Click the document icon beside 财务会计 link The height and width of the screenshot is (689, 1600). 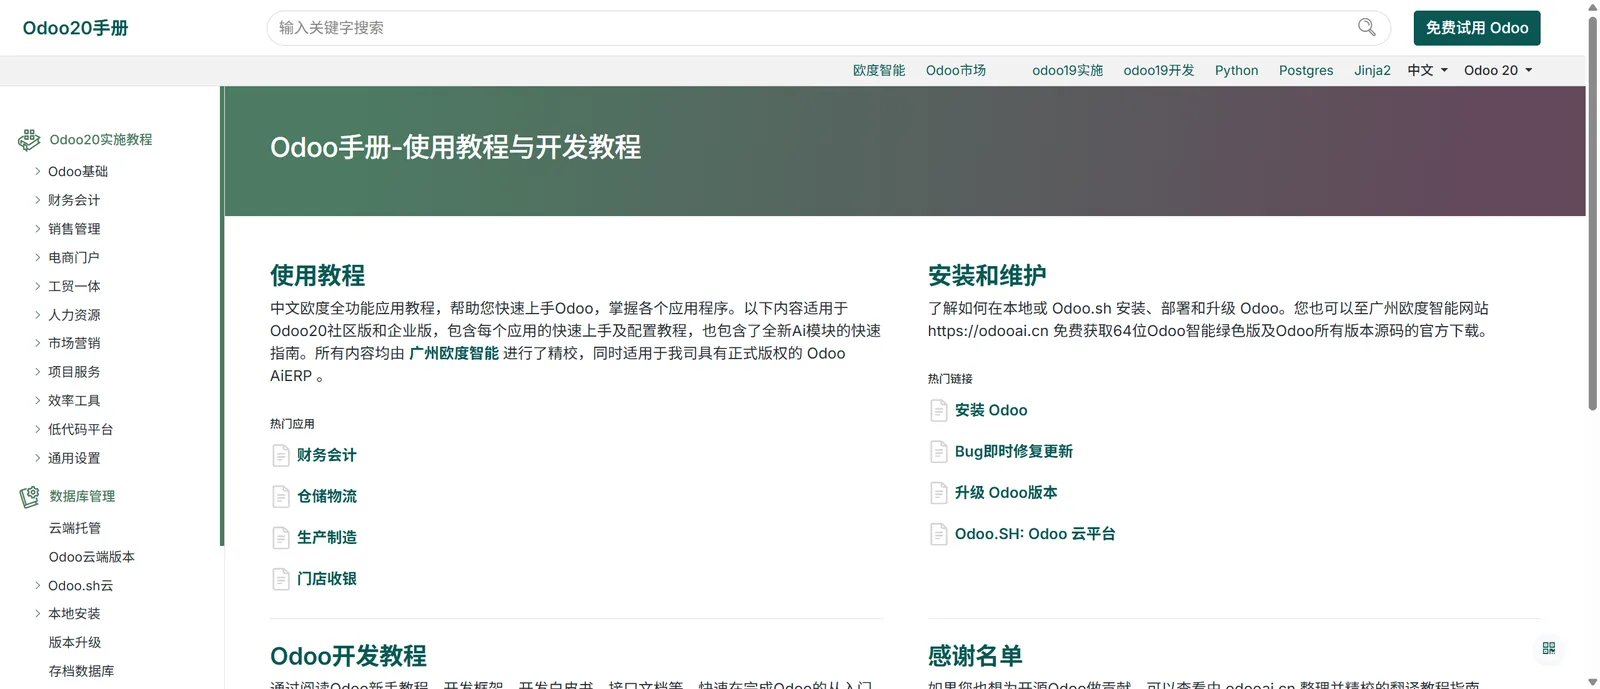(281, 456)
